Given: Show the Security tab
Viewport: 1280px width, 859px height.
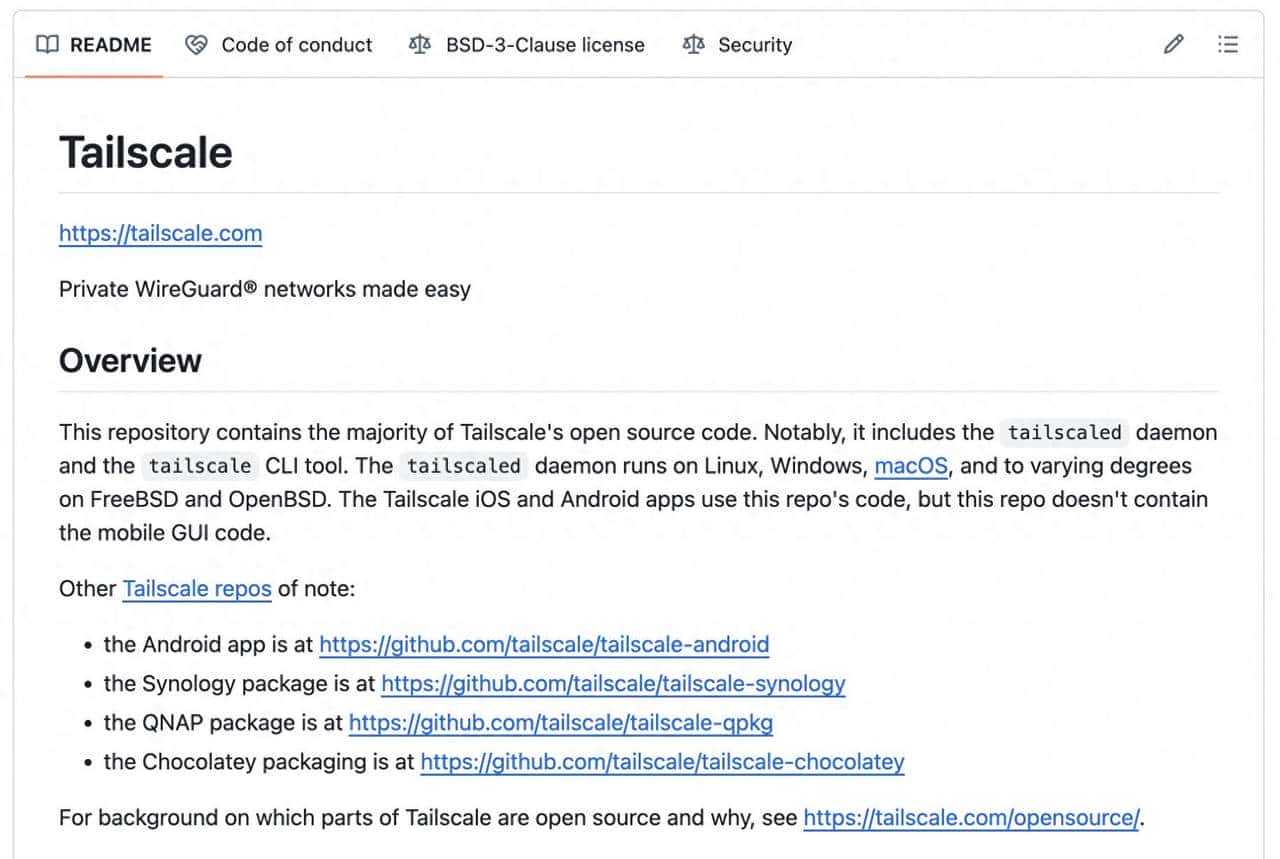Looking at the screenshot, I should pyautogui.click(x=754, y=45).
